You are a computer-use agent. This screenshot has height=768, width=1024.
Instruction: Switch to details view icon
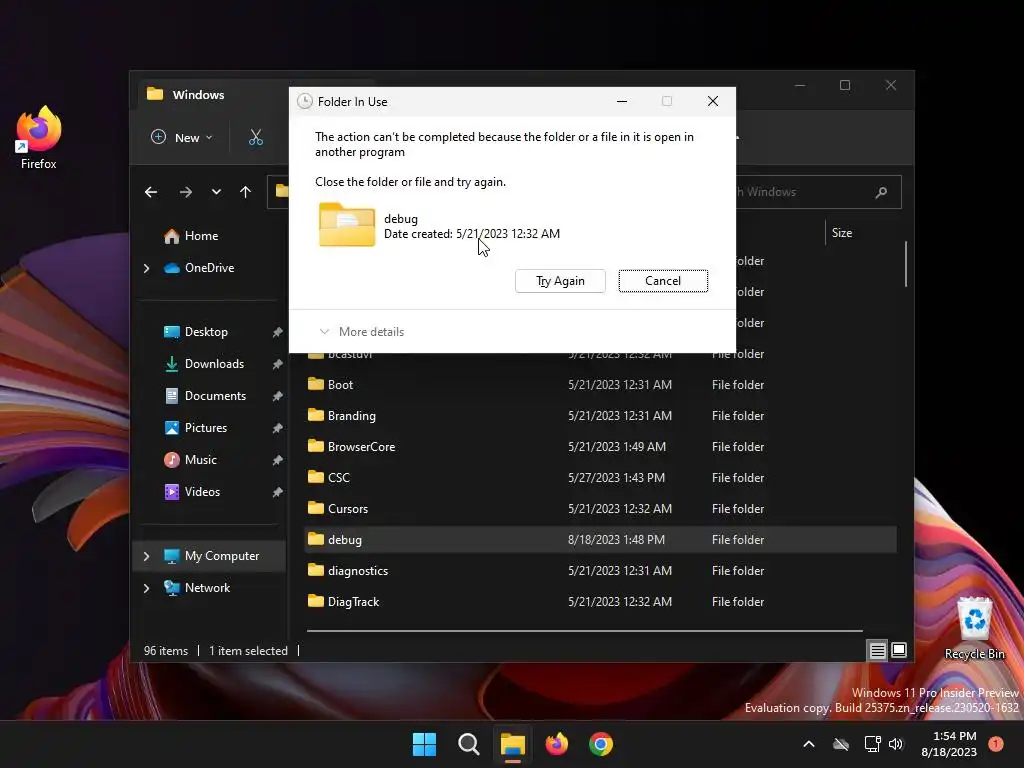tap(877, 650)
